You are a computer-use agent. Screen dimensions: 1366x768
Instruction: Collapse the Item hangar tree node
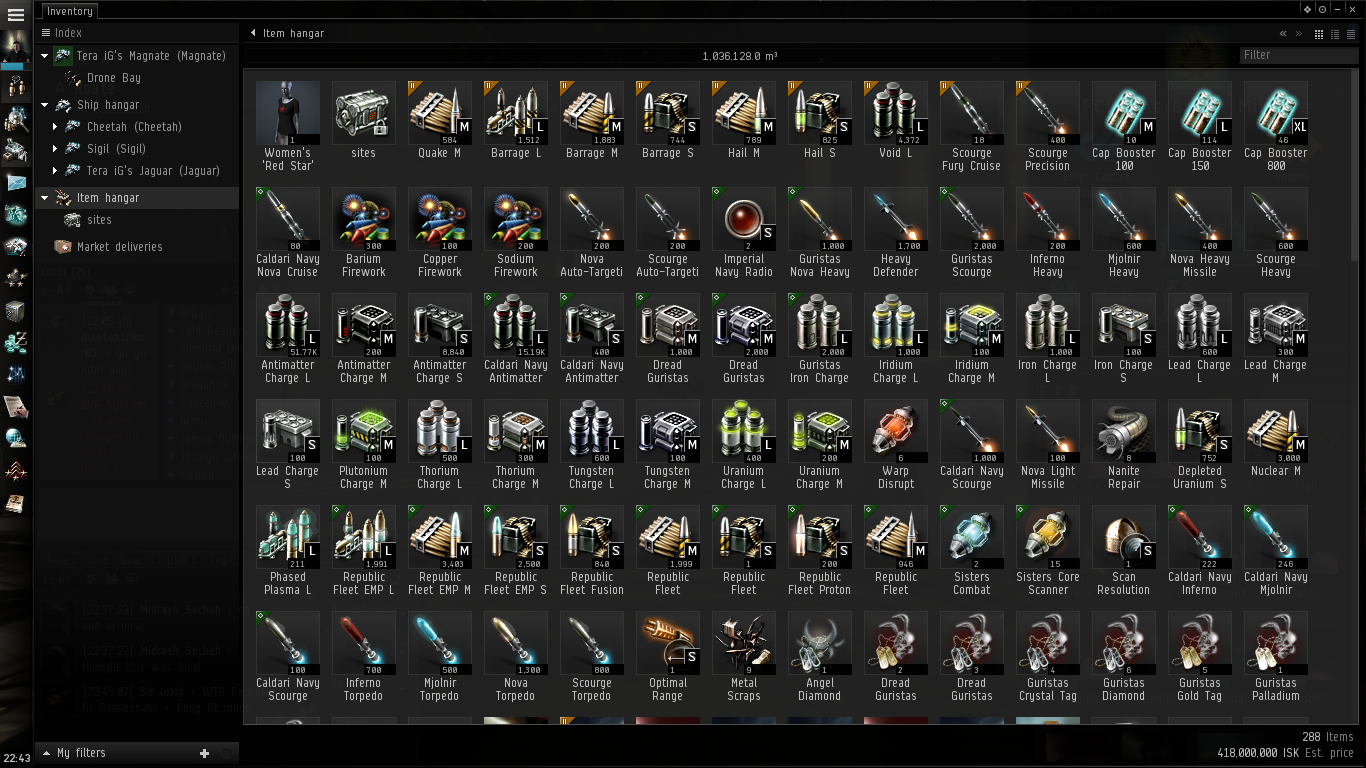pos(45,198)
